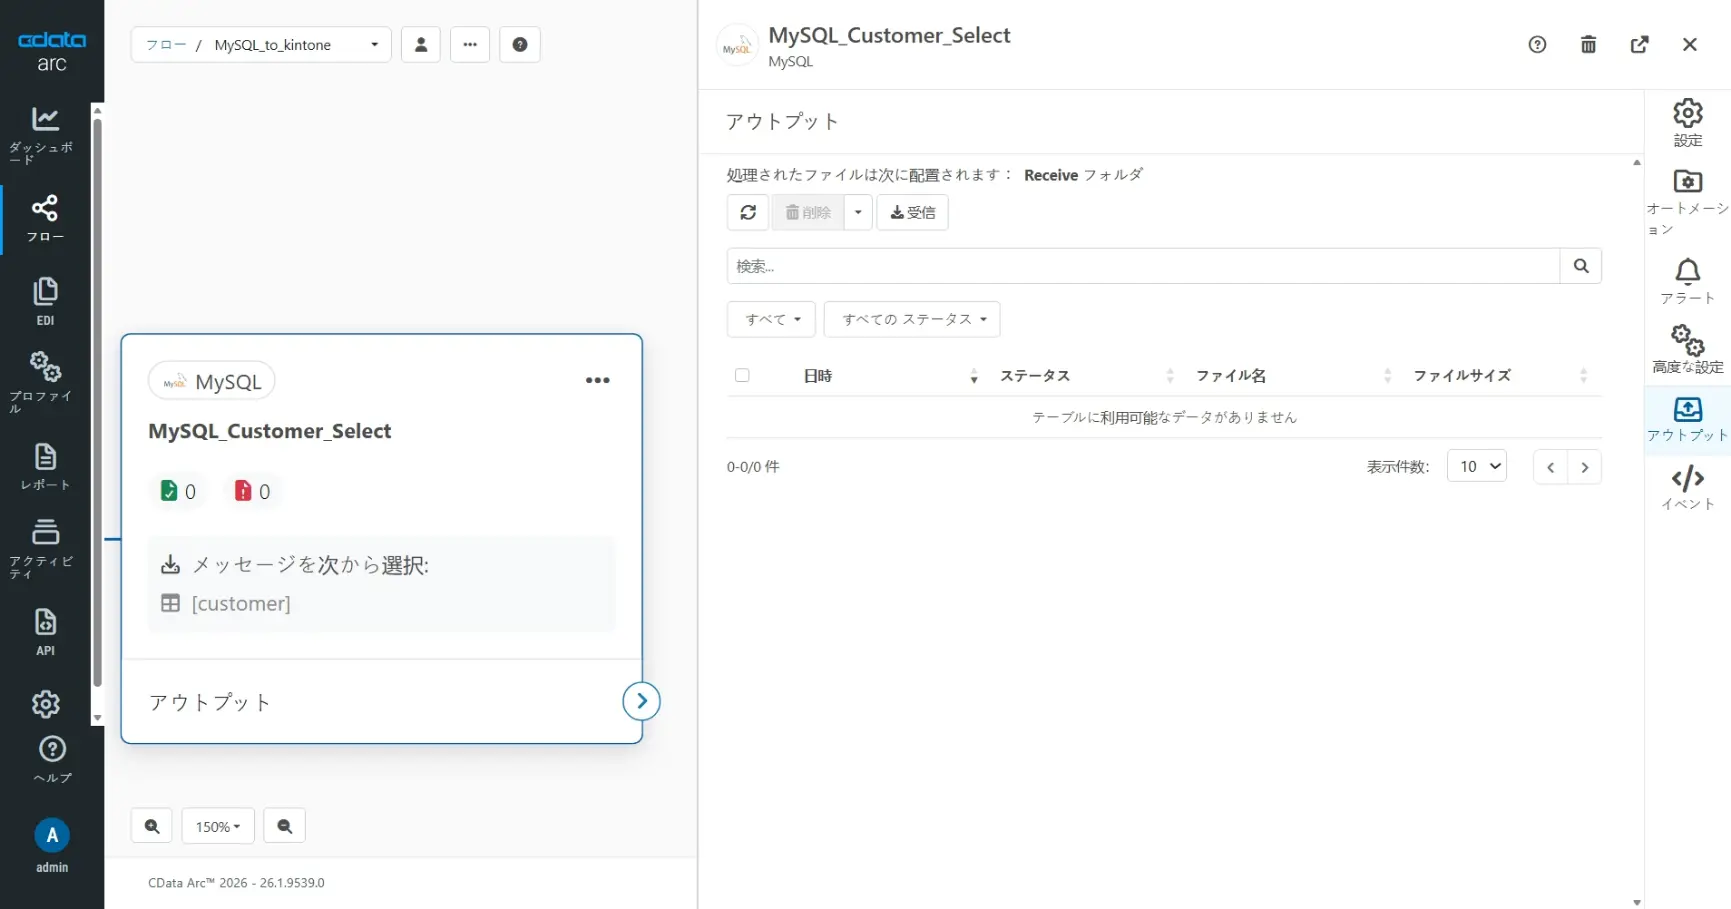Viewport: 1731px width, 909px height.
Task: Toggle the select-all checkbox in file table
Action: pyautogui.click(x=742, y=375)
